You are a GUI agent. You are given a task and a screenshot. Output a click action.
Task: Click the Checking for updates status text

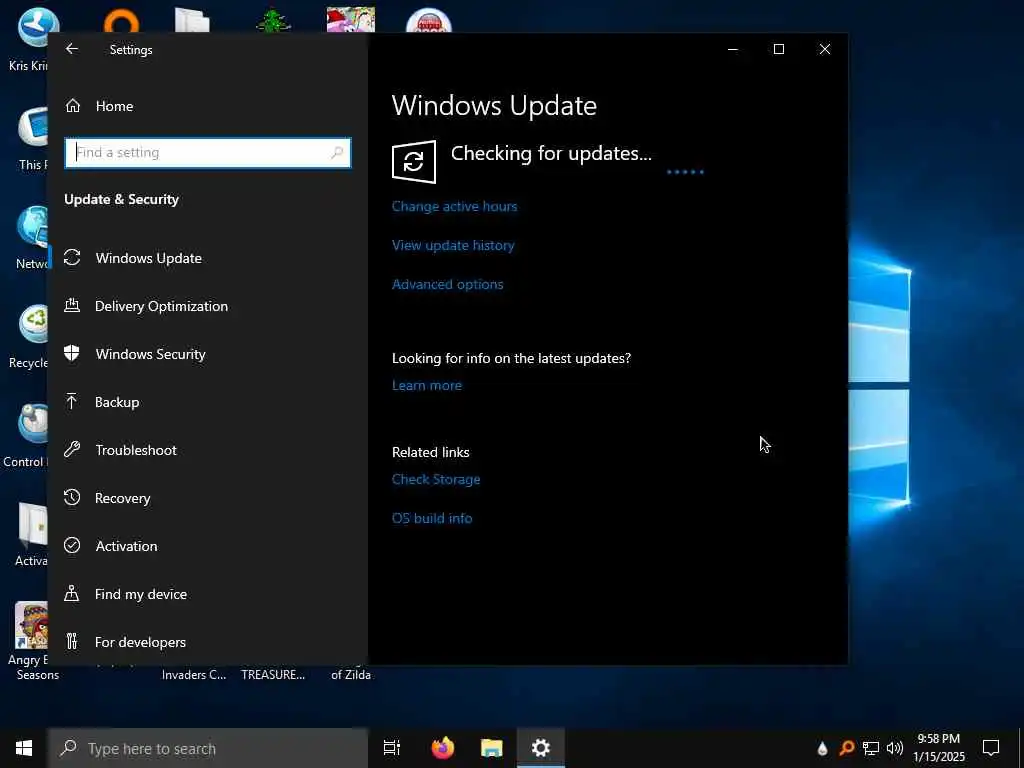[x=551, y=153]
